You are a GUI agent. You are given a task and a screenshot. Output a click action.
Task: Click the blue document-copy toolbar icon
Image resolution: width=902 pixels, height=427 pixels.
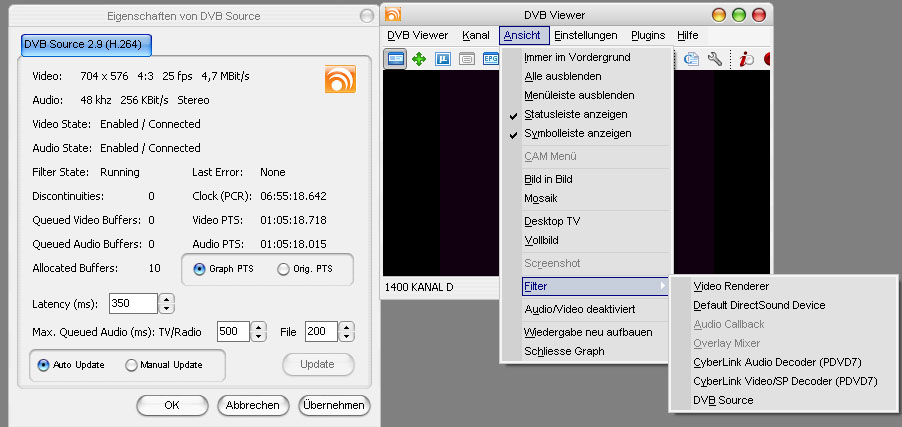click(x=692, y=59)
